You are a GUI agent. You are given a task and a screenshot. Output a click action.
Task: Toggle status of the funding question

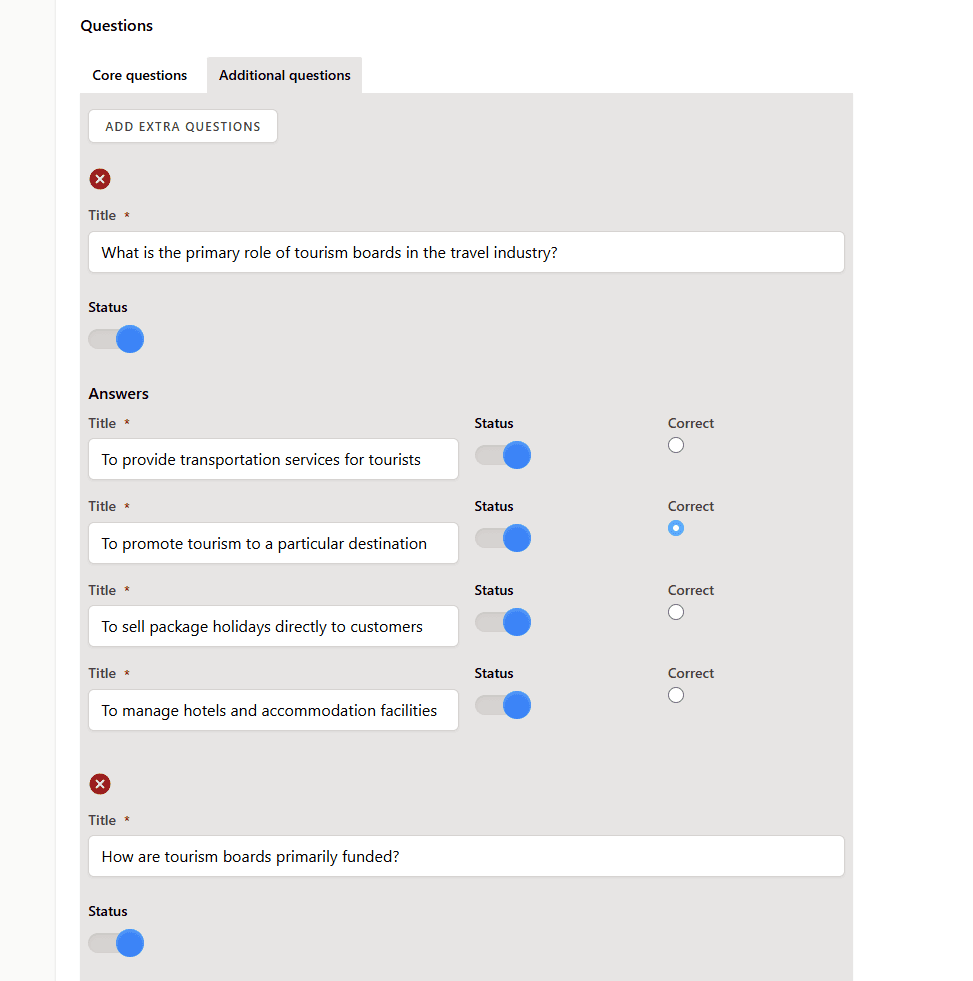(x=115, y=943)
